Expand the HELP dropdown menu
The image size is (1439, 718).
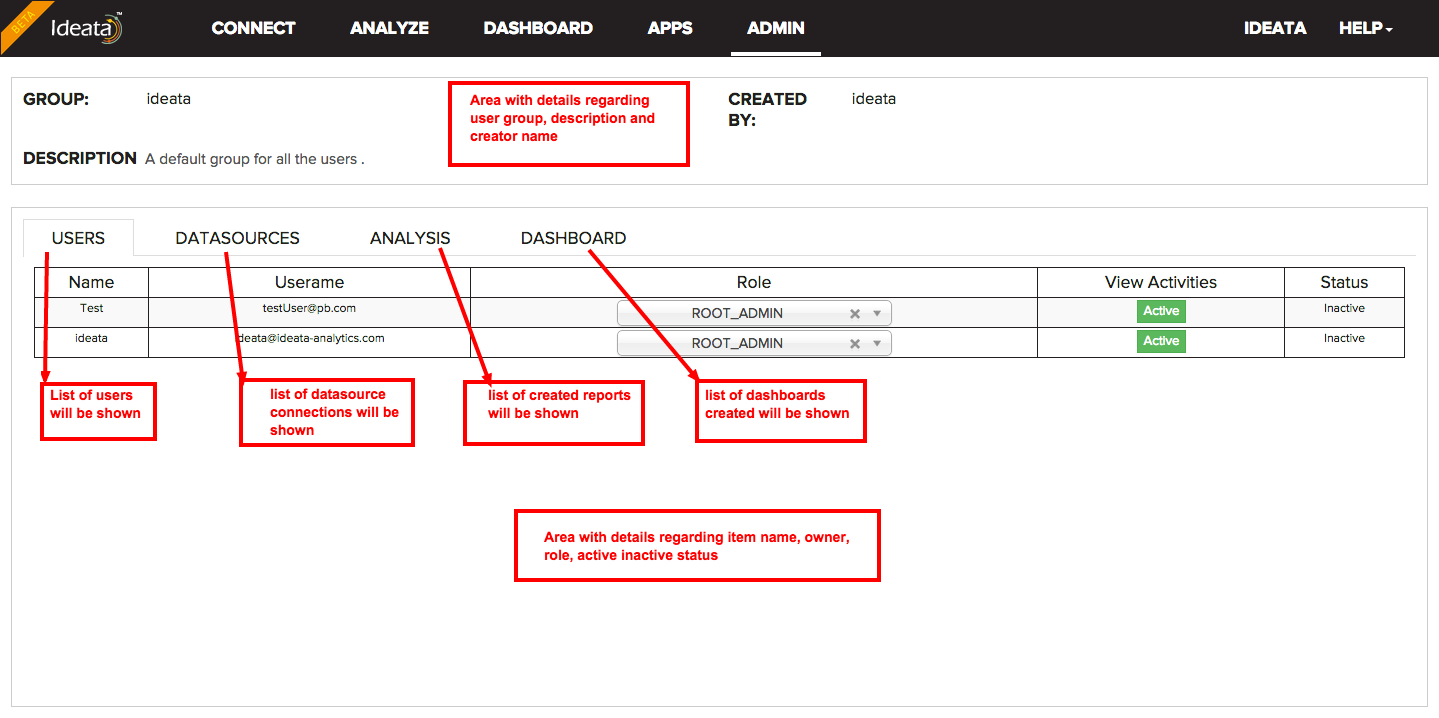(1366, 28)
